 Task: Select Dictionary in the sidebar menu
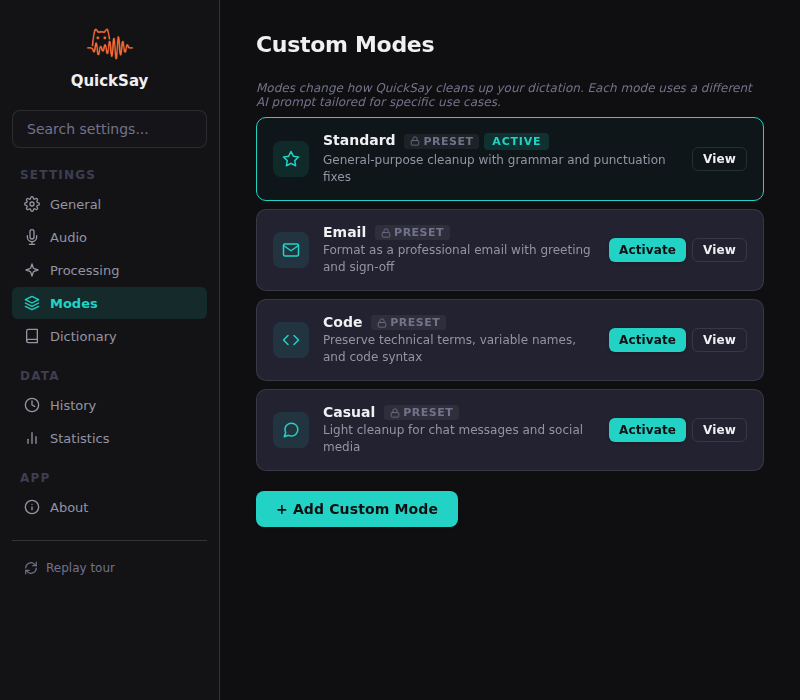pyautogui.click(x=81, y=336)
